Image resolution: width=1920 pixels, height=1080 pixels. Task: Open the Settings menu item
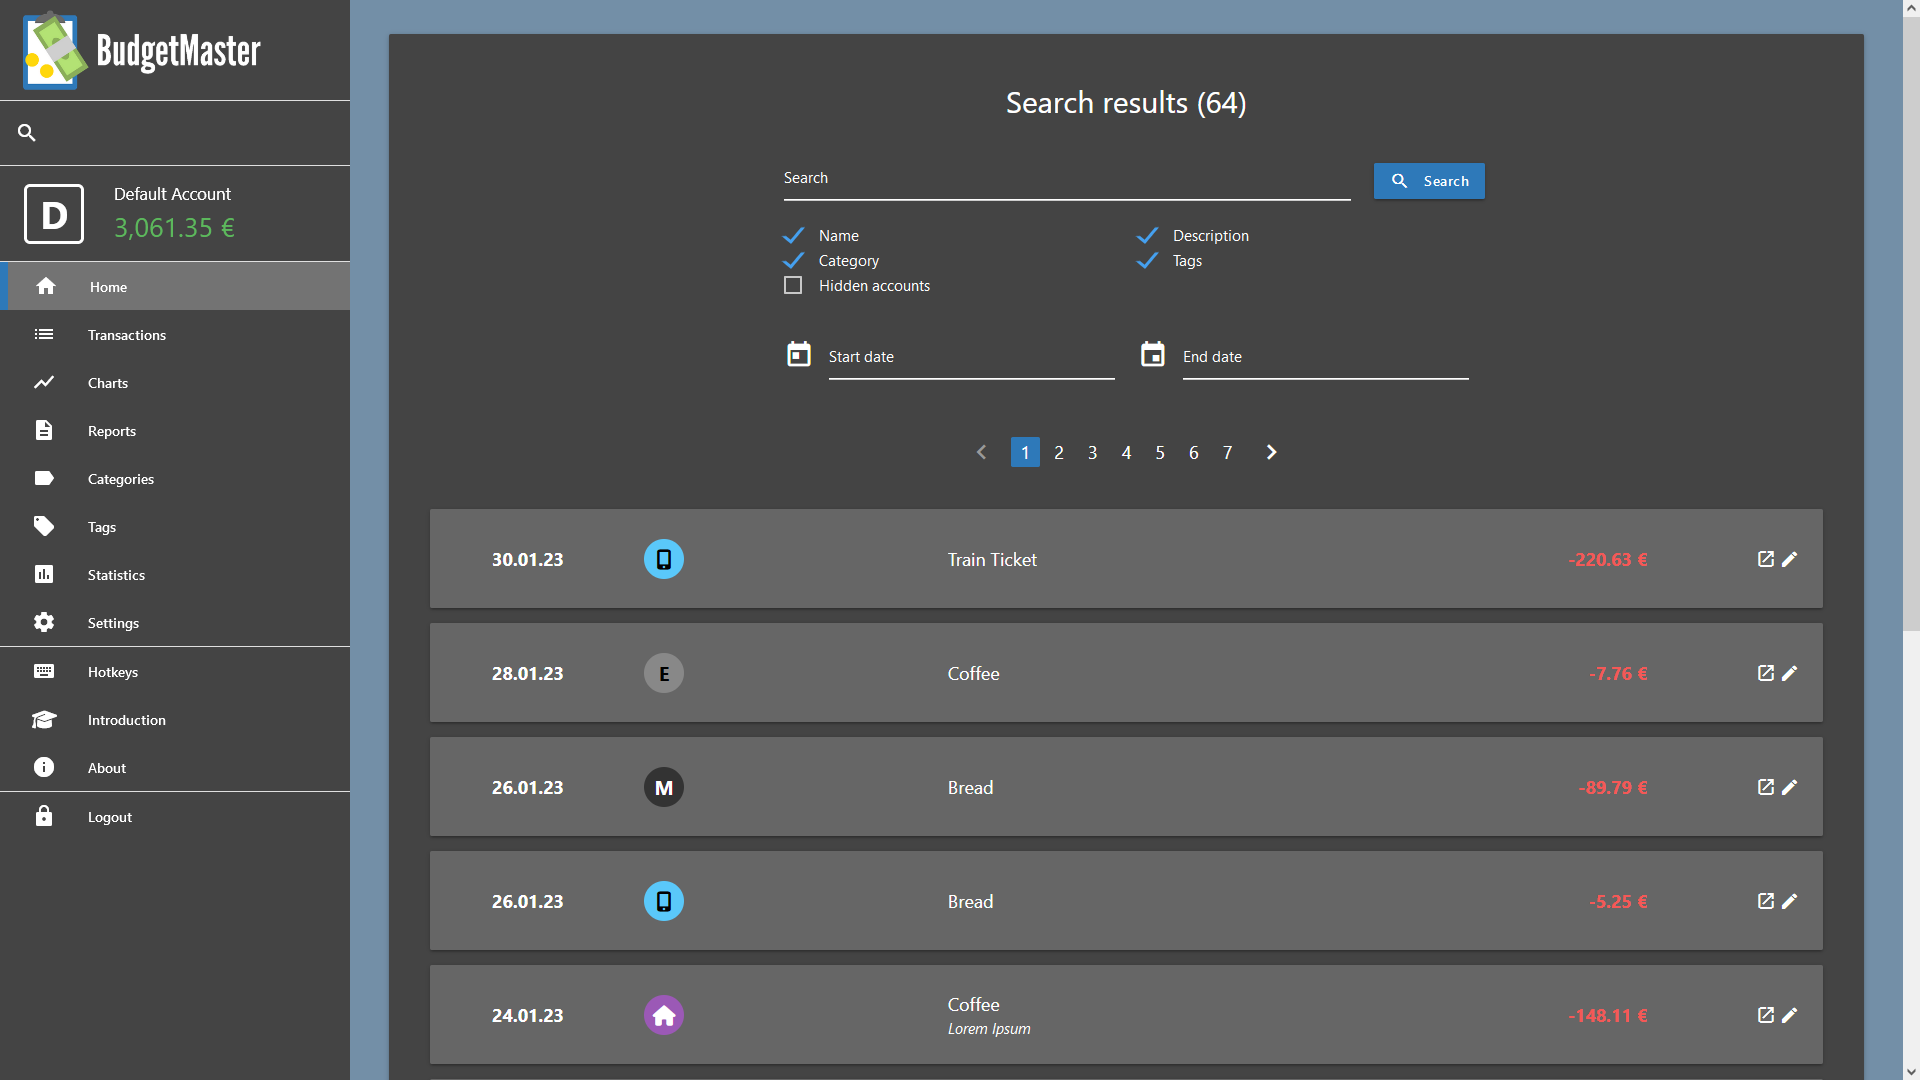click(175, 622)
